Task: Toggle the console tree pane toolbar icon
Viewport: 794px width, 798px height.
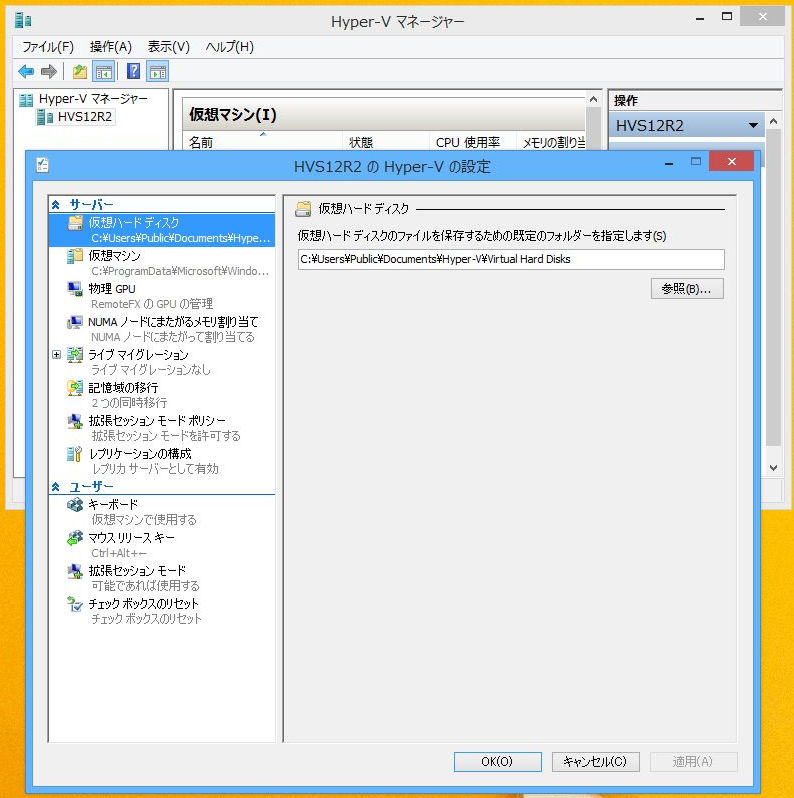Action: [104, 71]
